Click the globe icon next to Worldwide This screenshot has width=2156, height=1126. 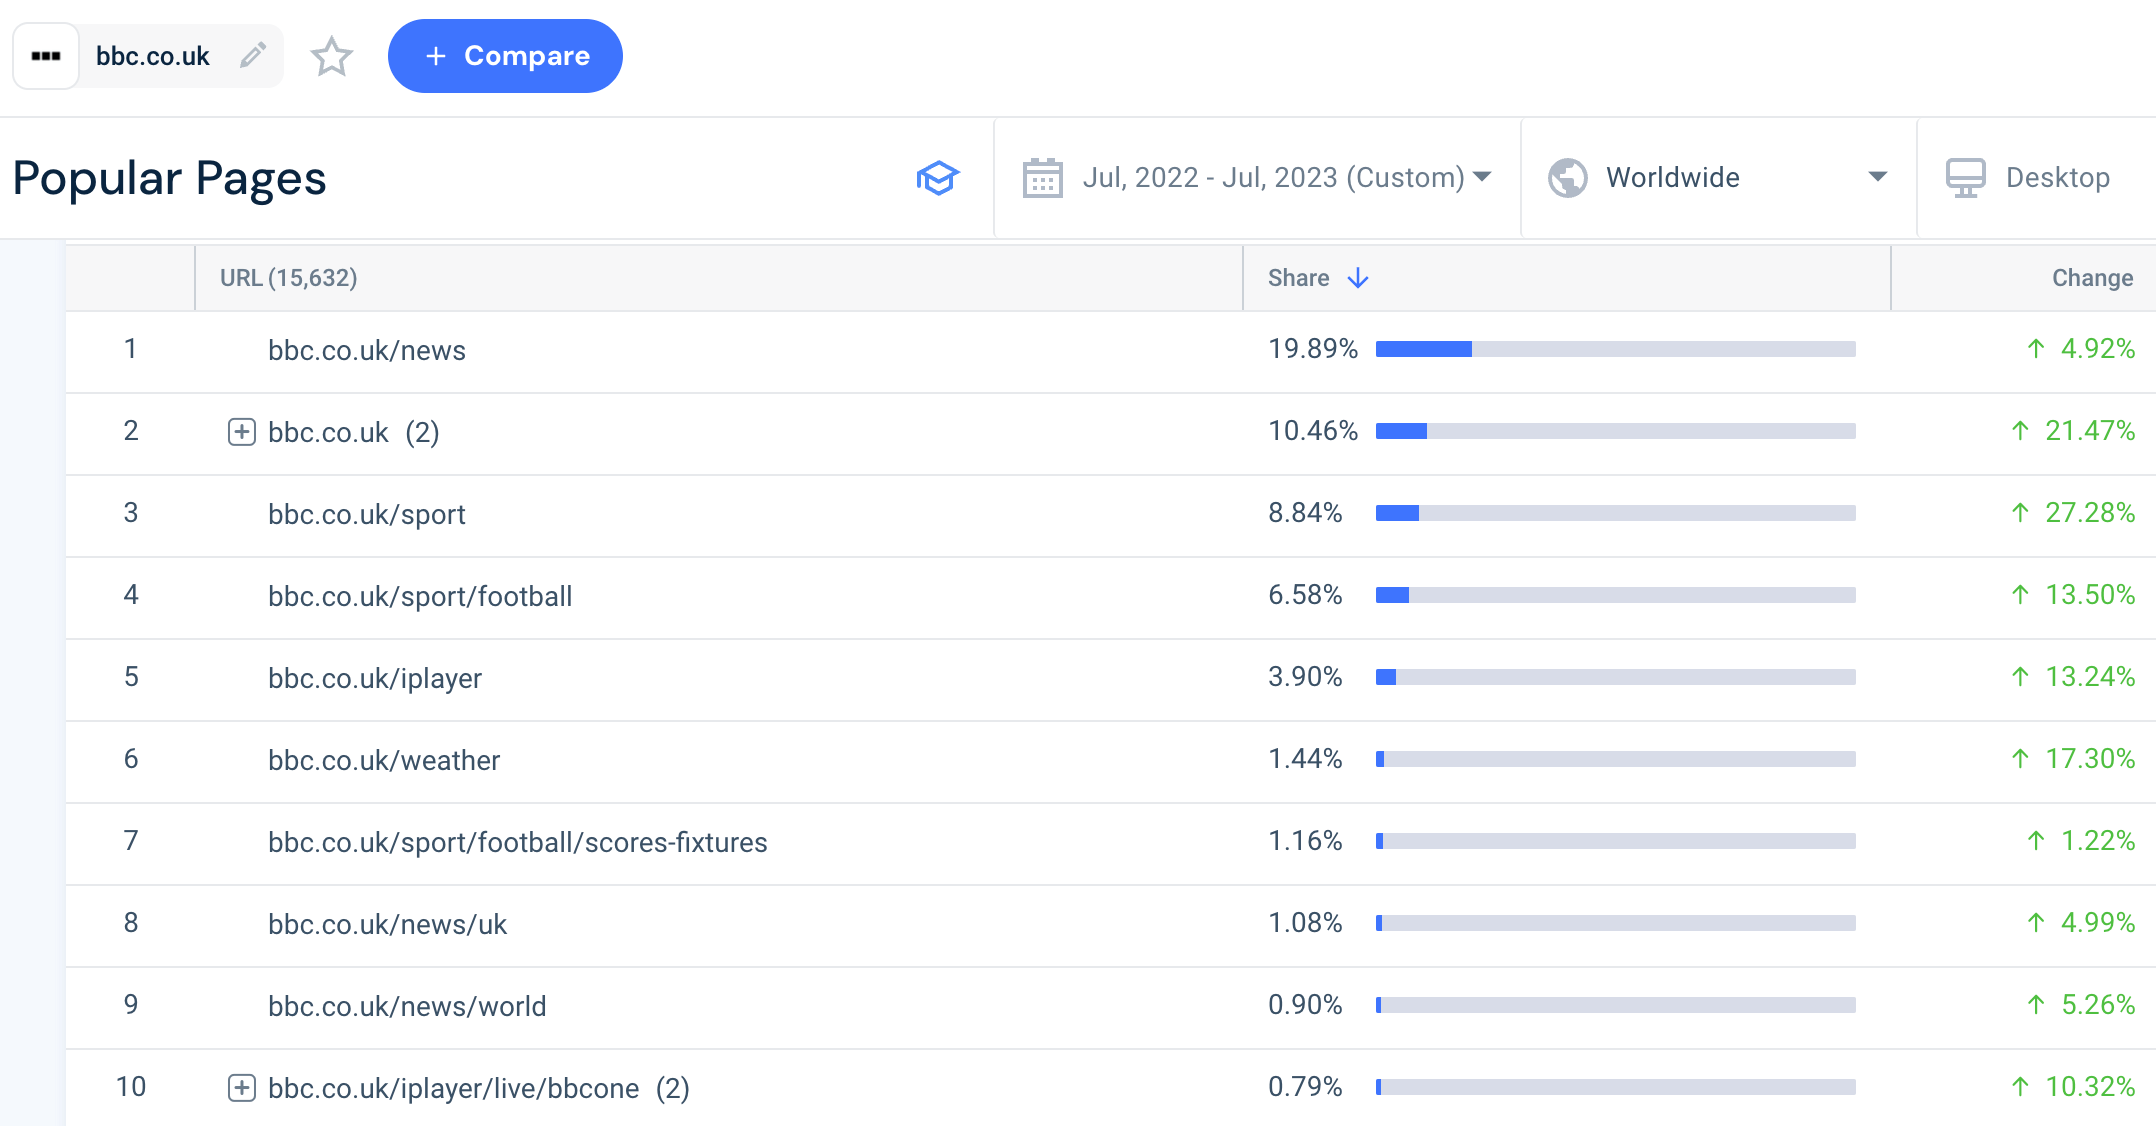coord(1567,178)
